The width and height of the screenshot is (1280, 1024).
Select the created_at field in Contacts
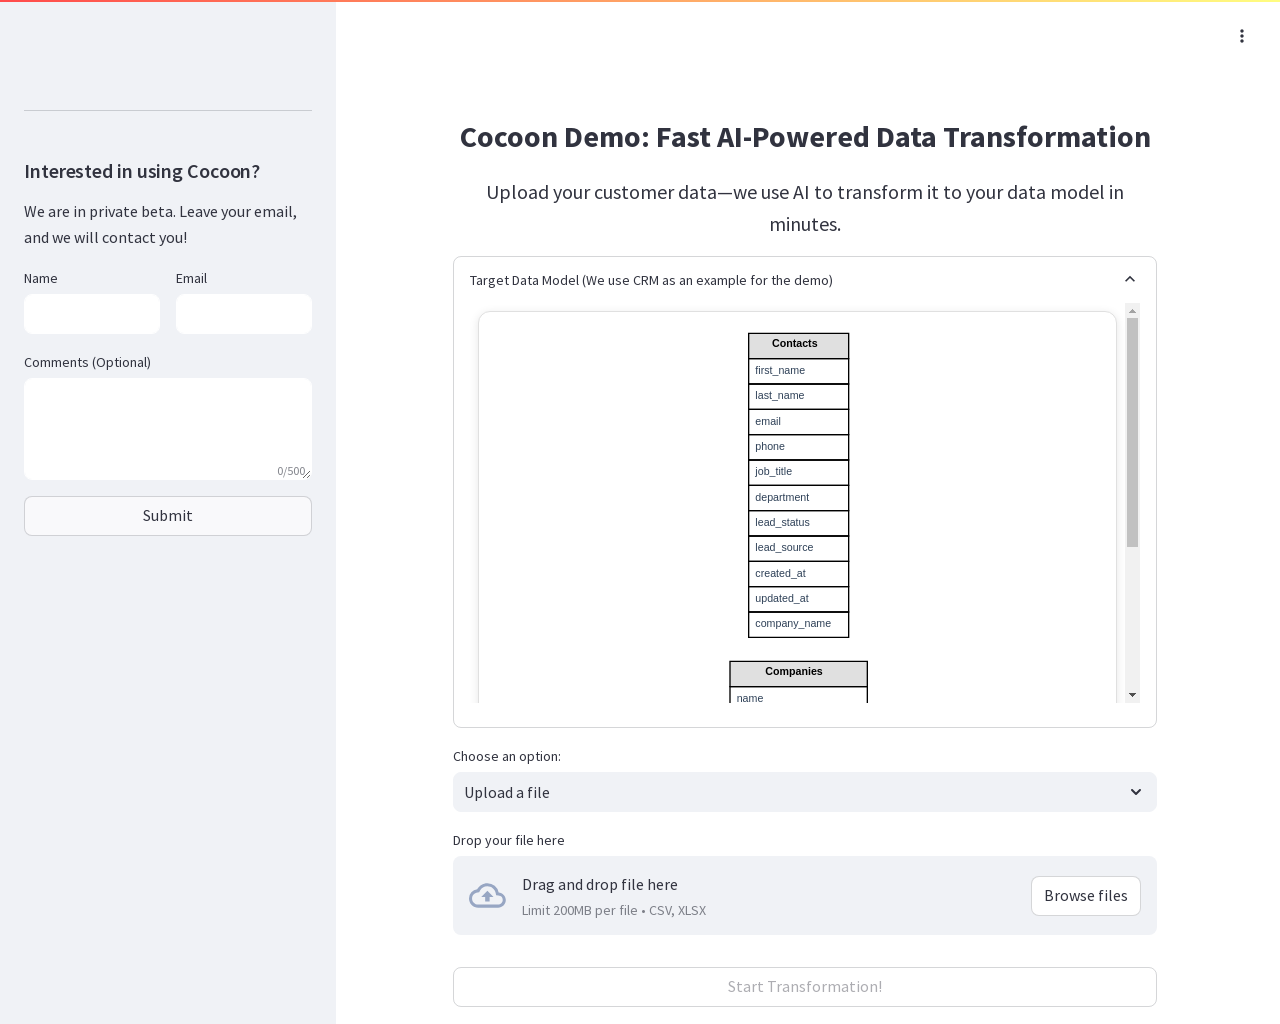798,574
